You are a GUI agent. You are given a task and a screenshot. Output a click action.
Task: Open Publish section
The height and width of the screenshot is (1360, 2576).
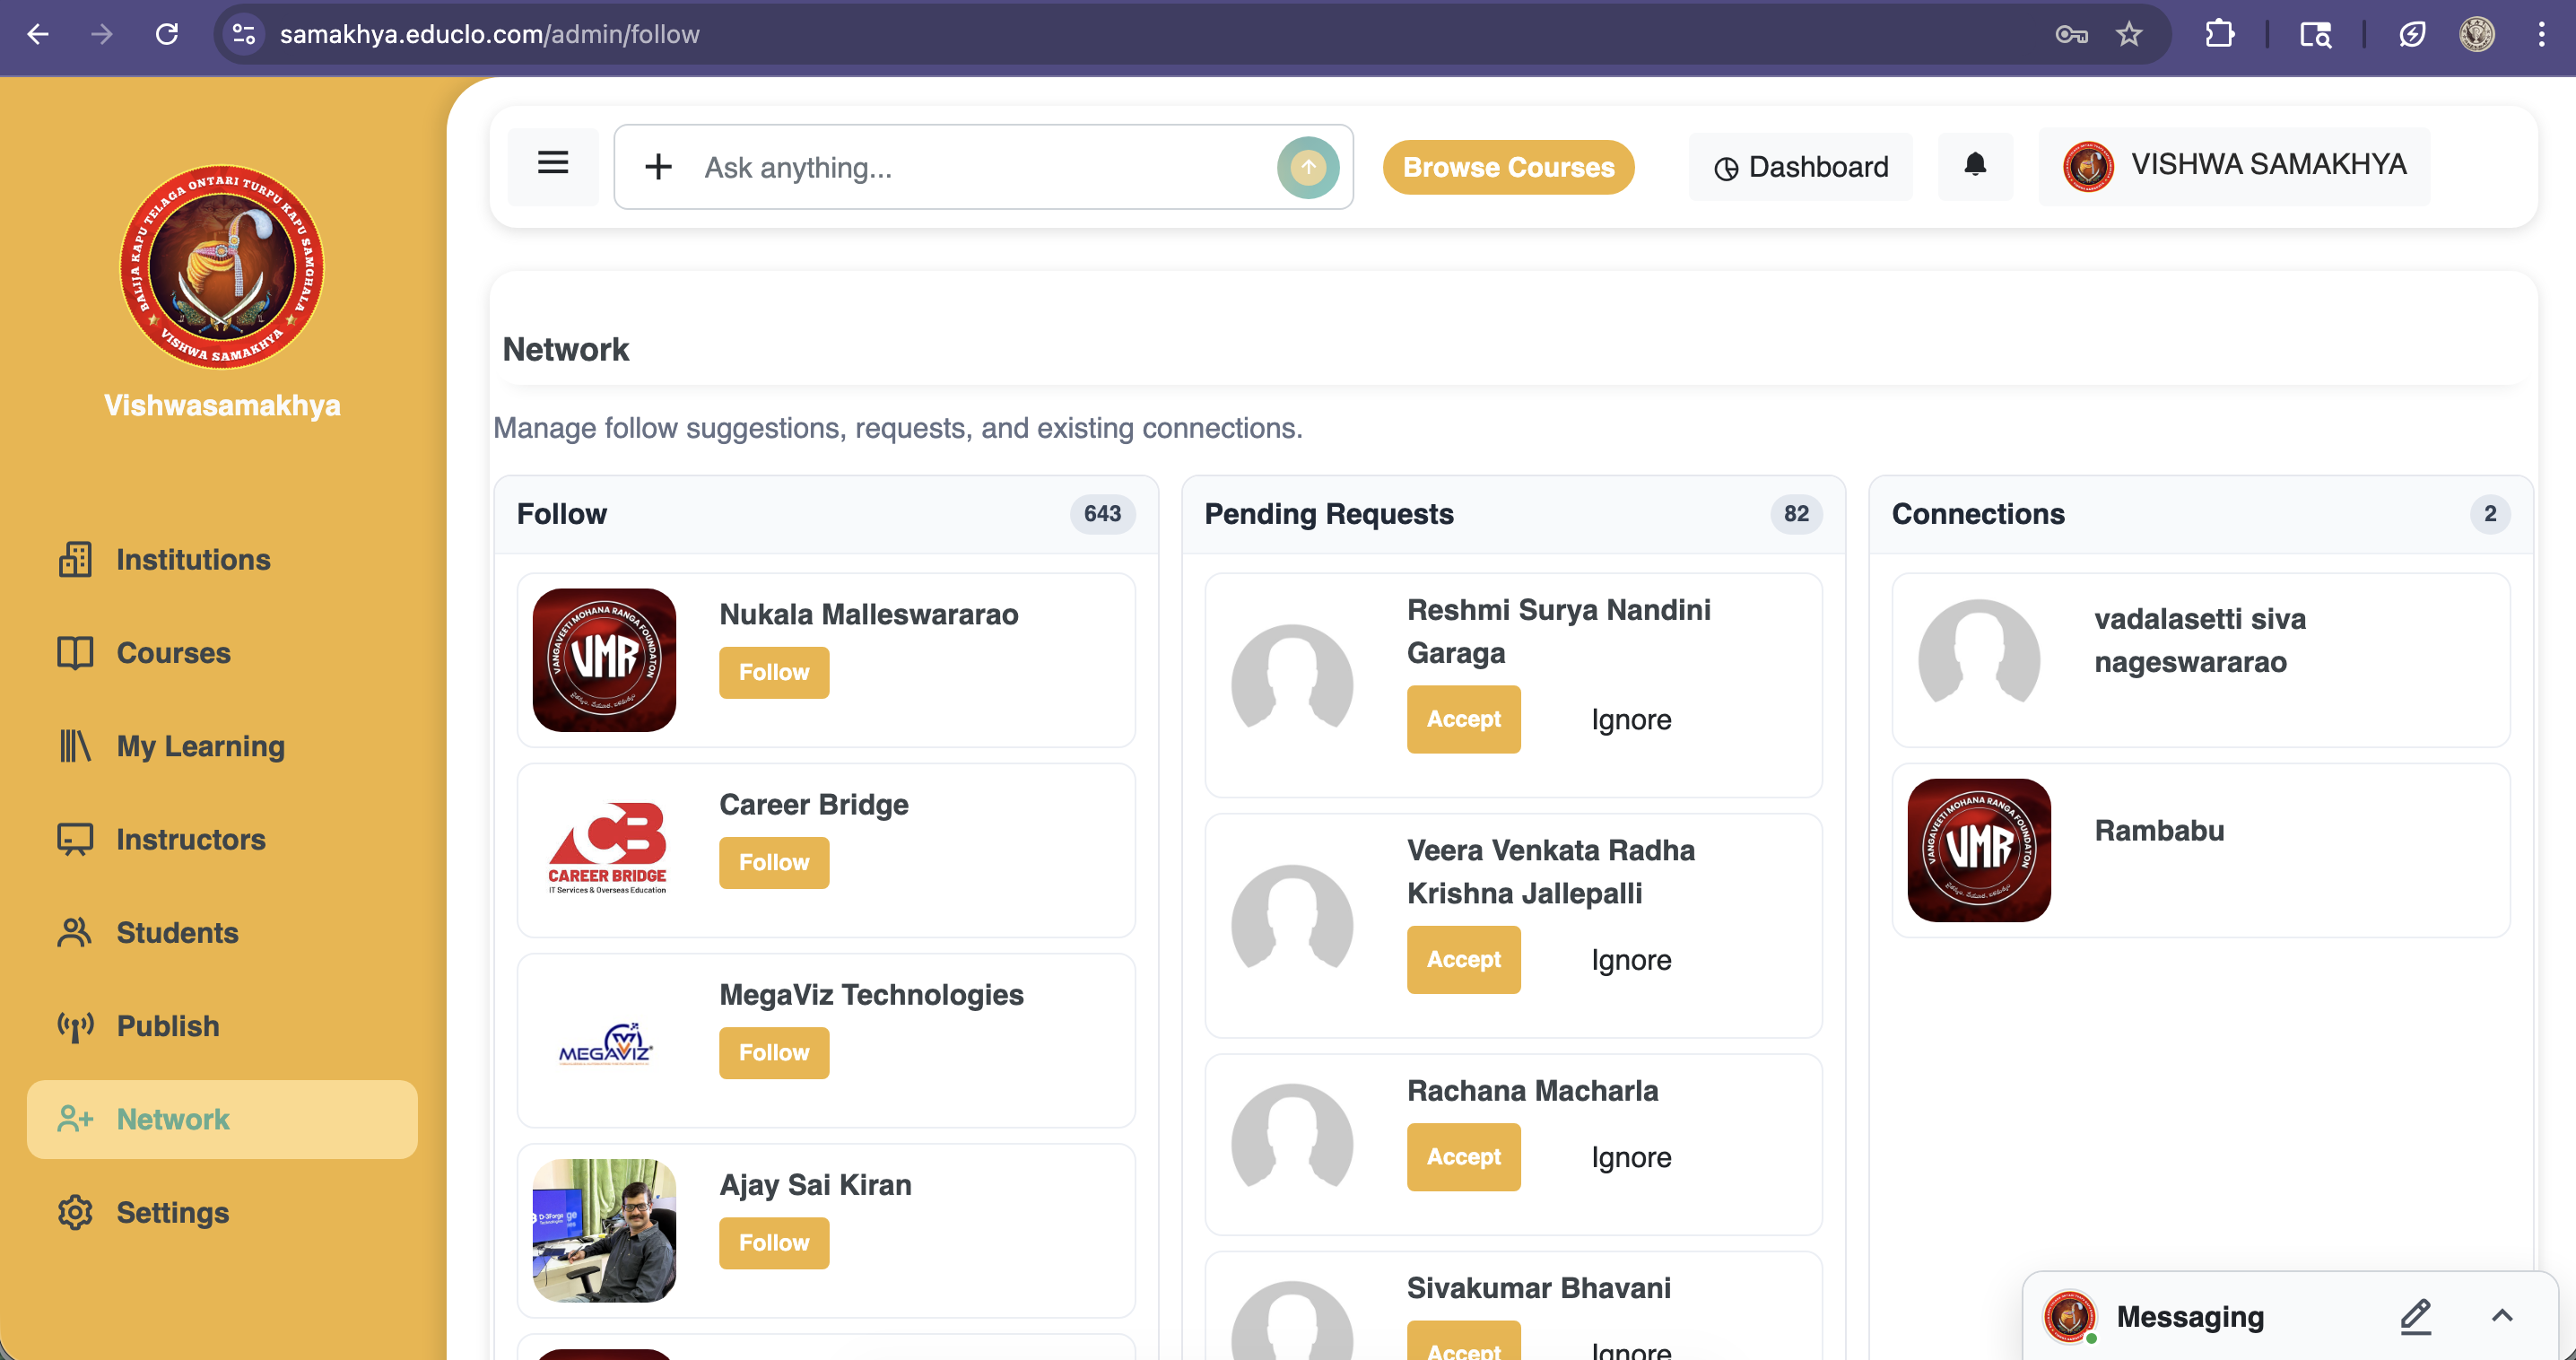pyautogui.click(x=222, y=1026)
